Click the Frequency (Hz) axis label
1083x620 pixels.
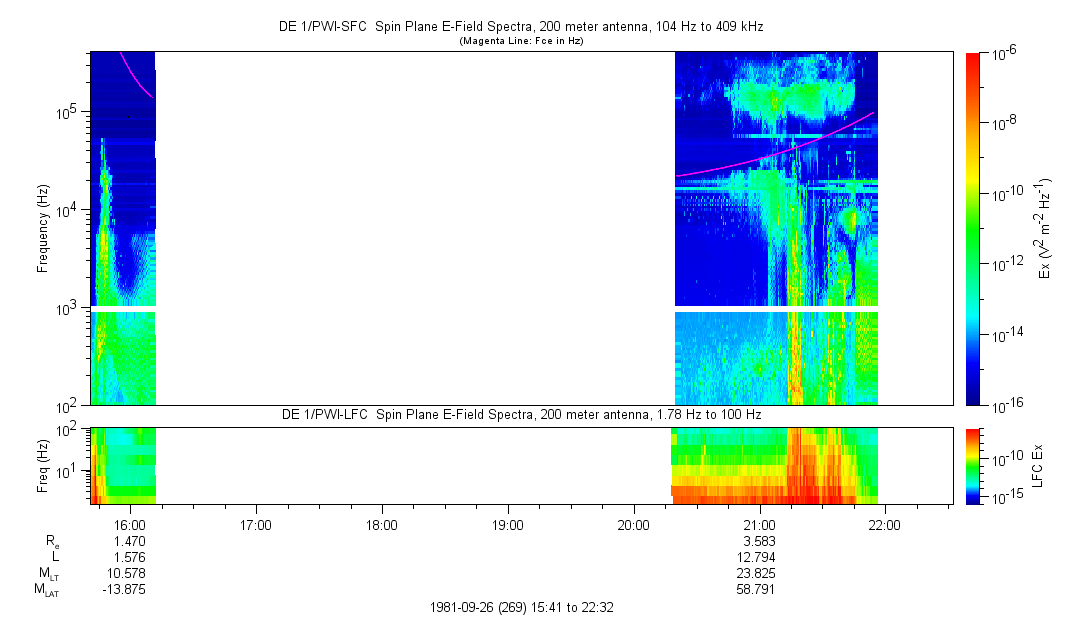43,229
